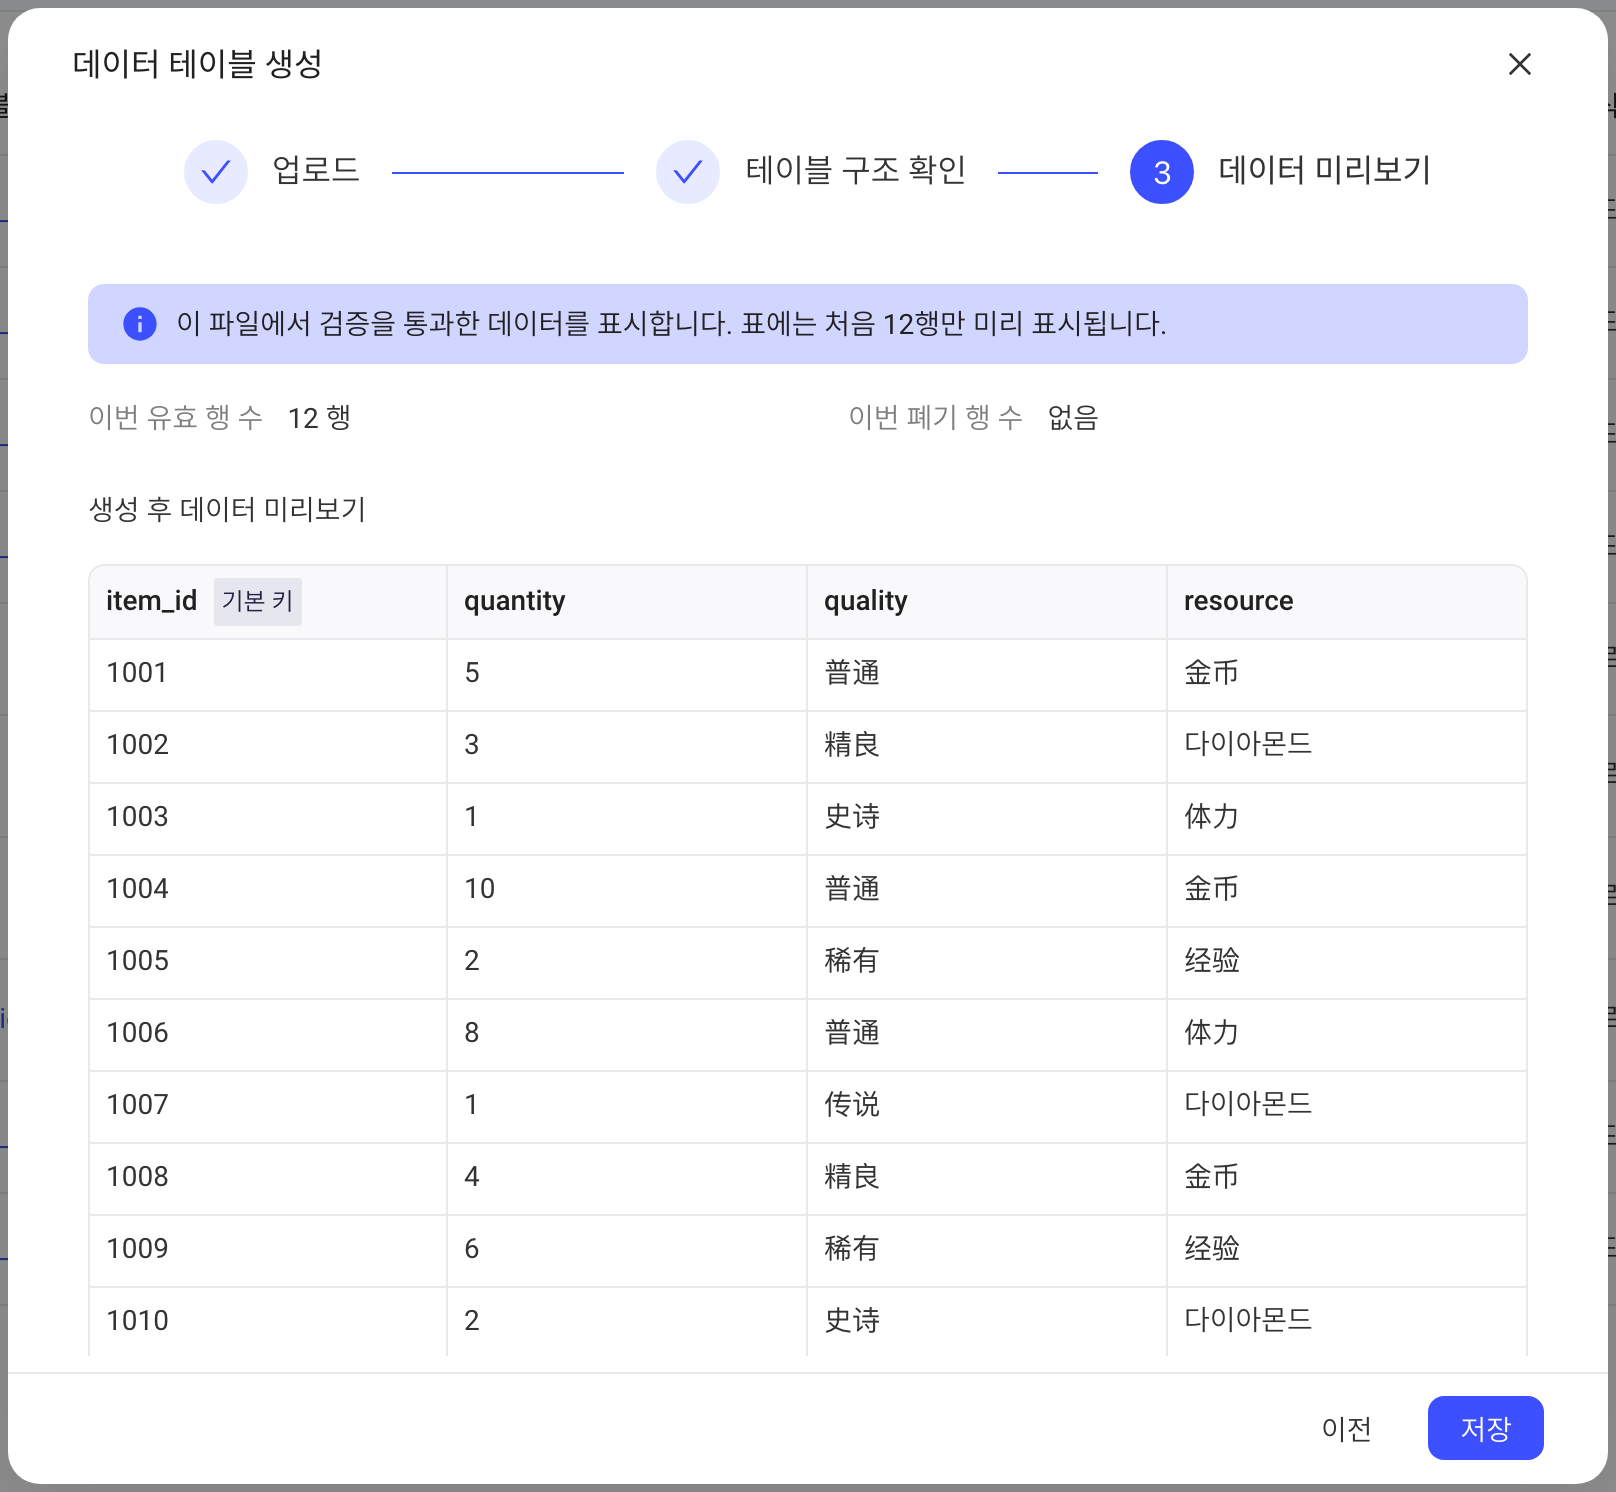Image resolution: width=1616 pixels, height=1492 pixels.
Task: Click quantity value 10 in row 1004
Action: [x=480, y=889]
